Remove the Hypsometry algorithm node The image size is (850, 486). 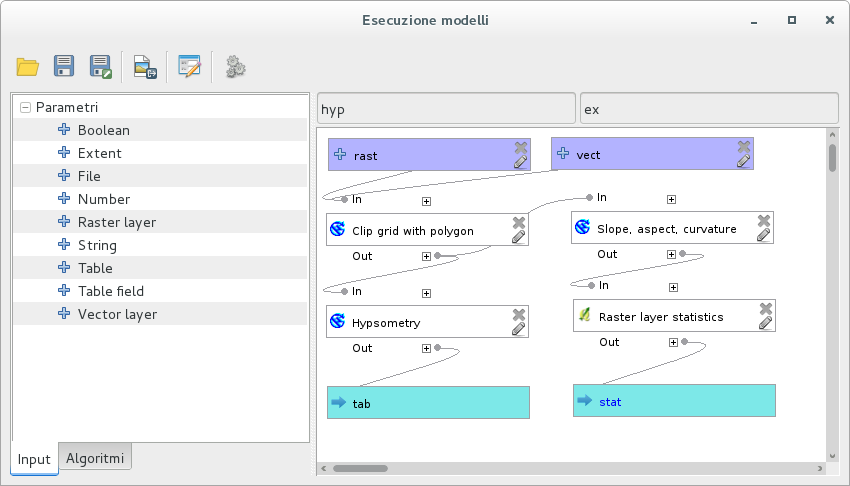point(518,315)
